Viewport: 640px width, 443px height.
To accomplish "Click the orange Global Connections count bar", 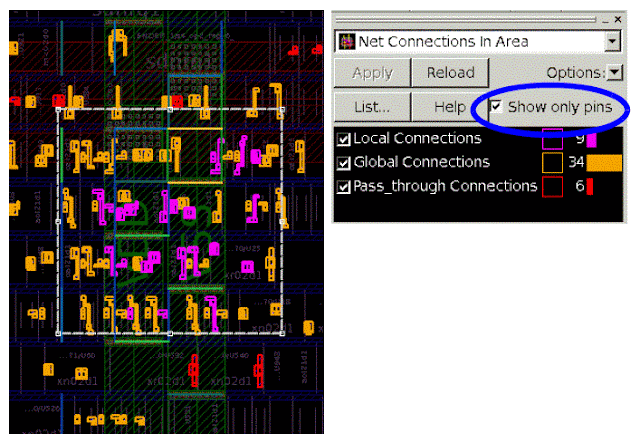I will tap(604, 163).
